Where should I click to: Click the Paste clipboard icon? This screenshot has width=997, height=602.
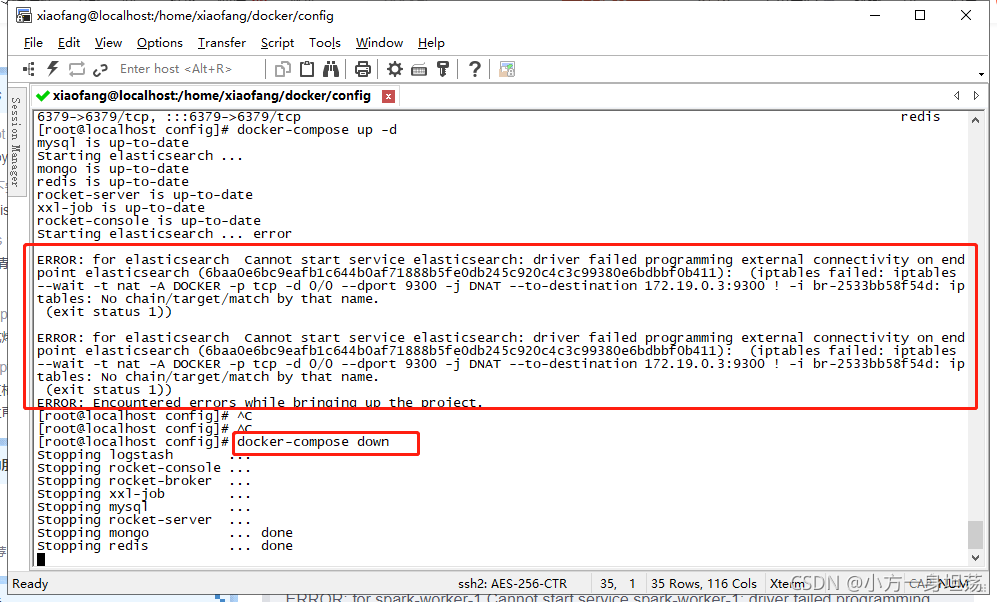coord(306,69)
